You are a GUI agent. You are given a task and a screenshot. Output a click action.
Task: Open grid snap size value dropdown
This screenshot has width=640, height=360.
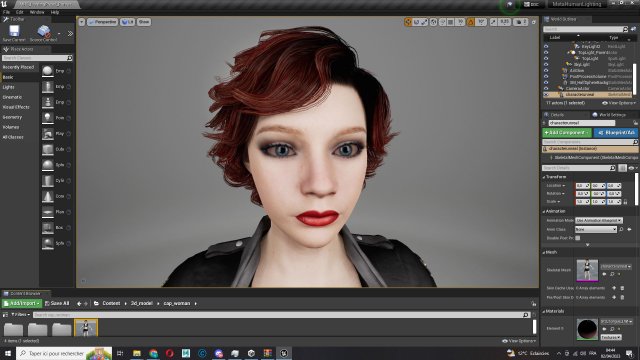click(x=460, y=22)
